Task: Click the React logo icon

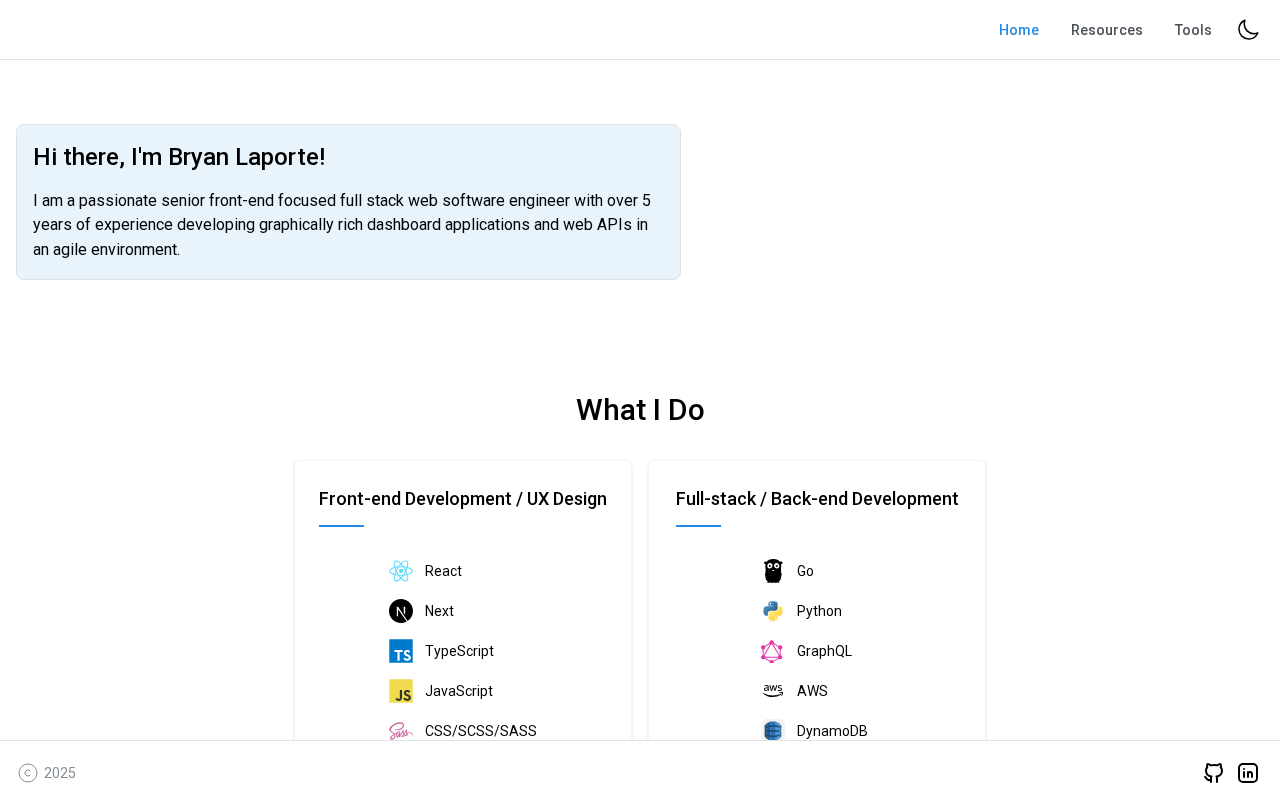Action: click(401, 571)
